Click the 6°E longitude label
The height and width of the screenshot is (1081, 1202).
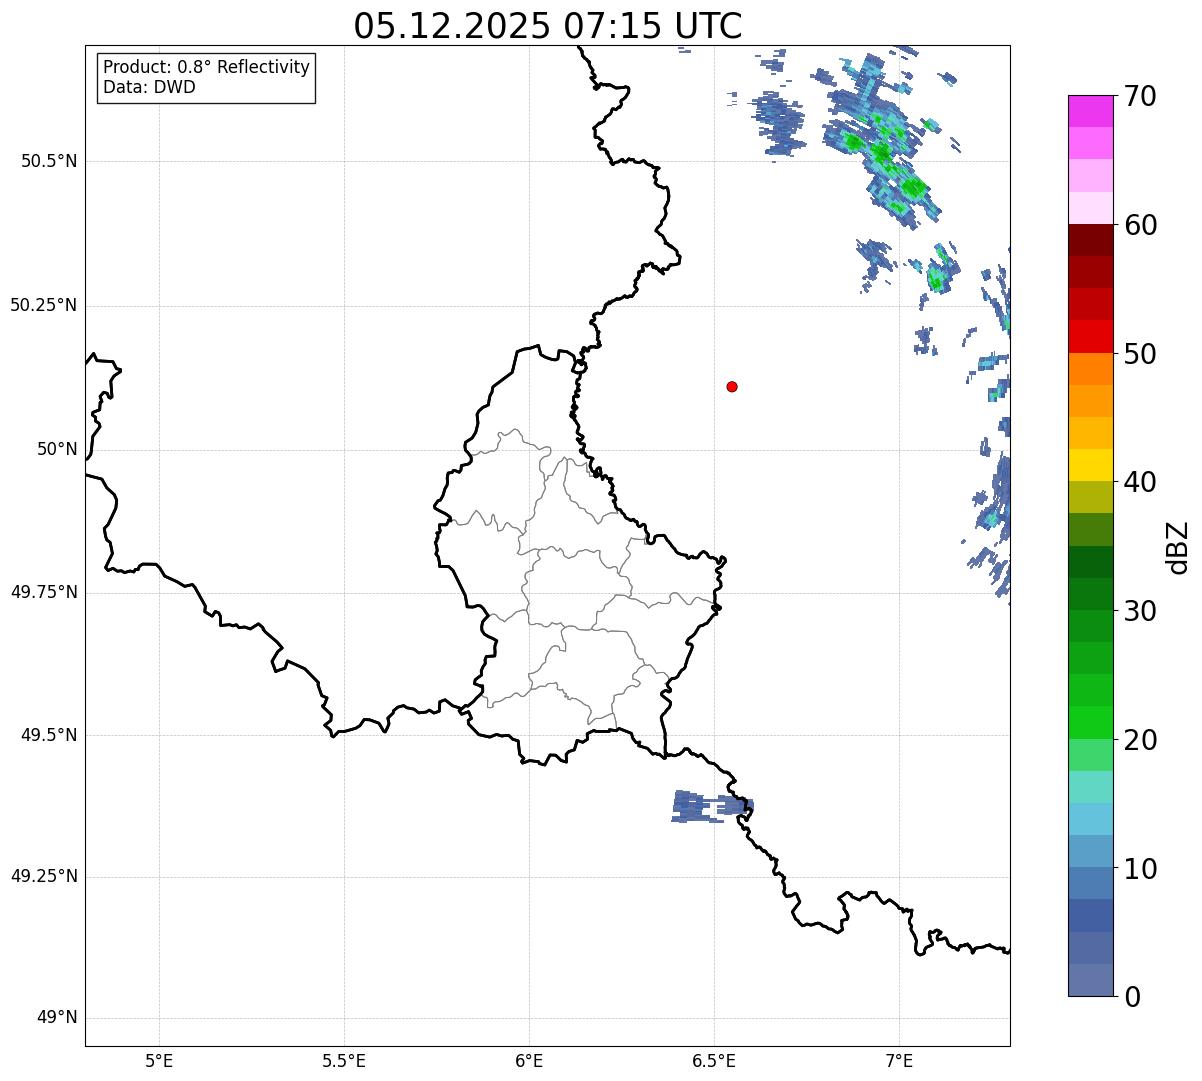[x=529, y=1061]
